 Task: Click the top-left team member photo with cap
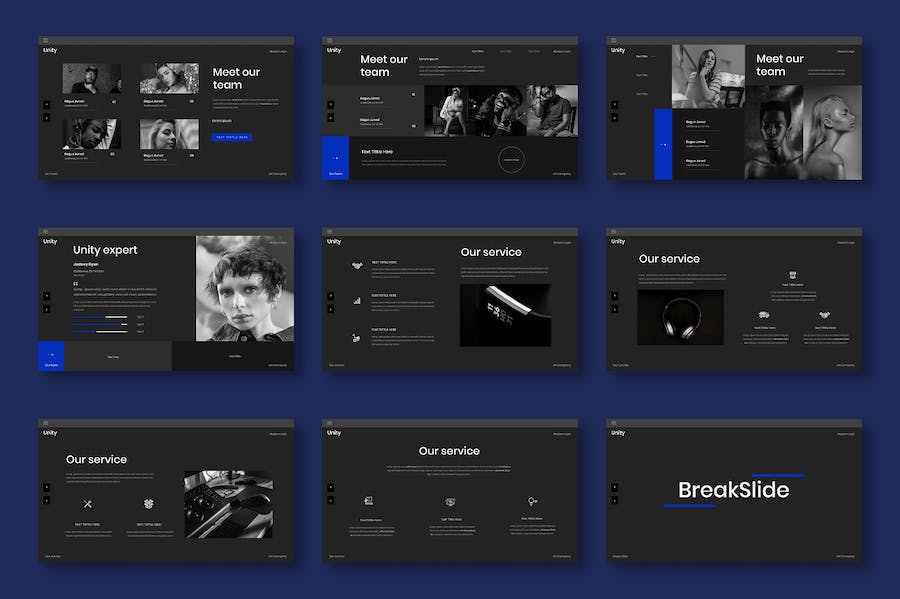point(92,79)
